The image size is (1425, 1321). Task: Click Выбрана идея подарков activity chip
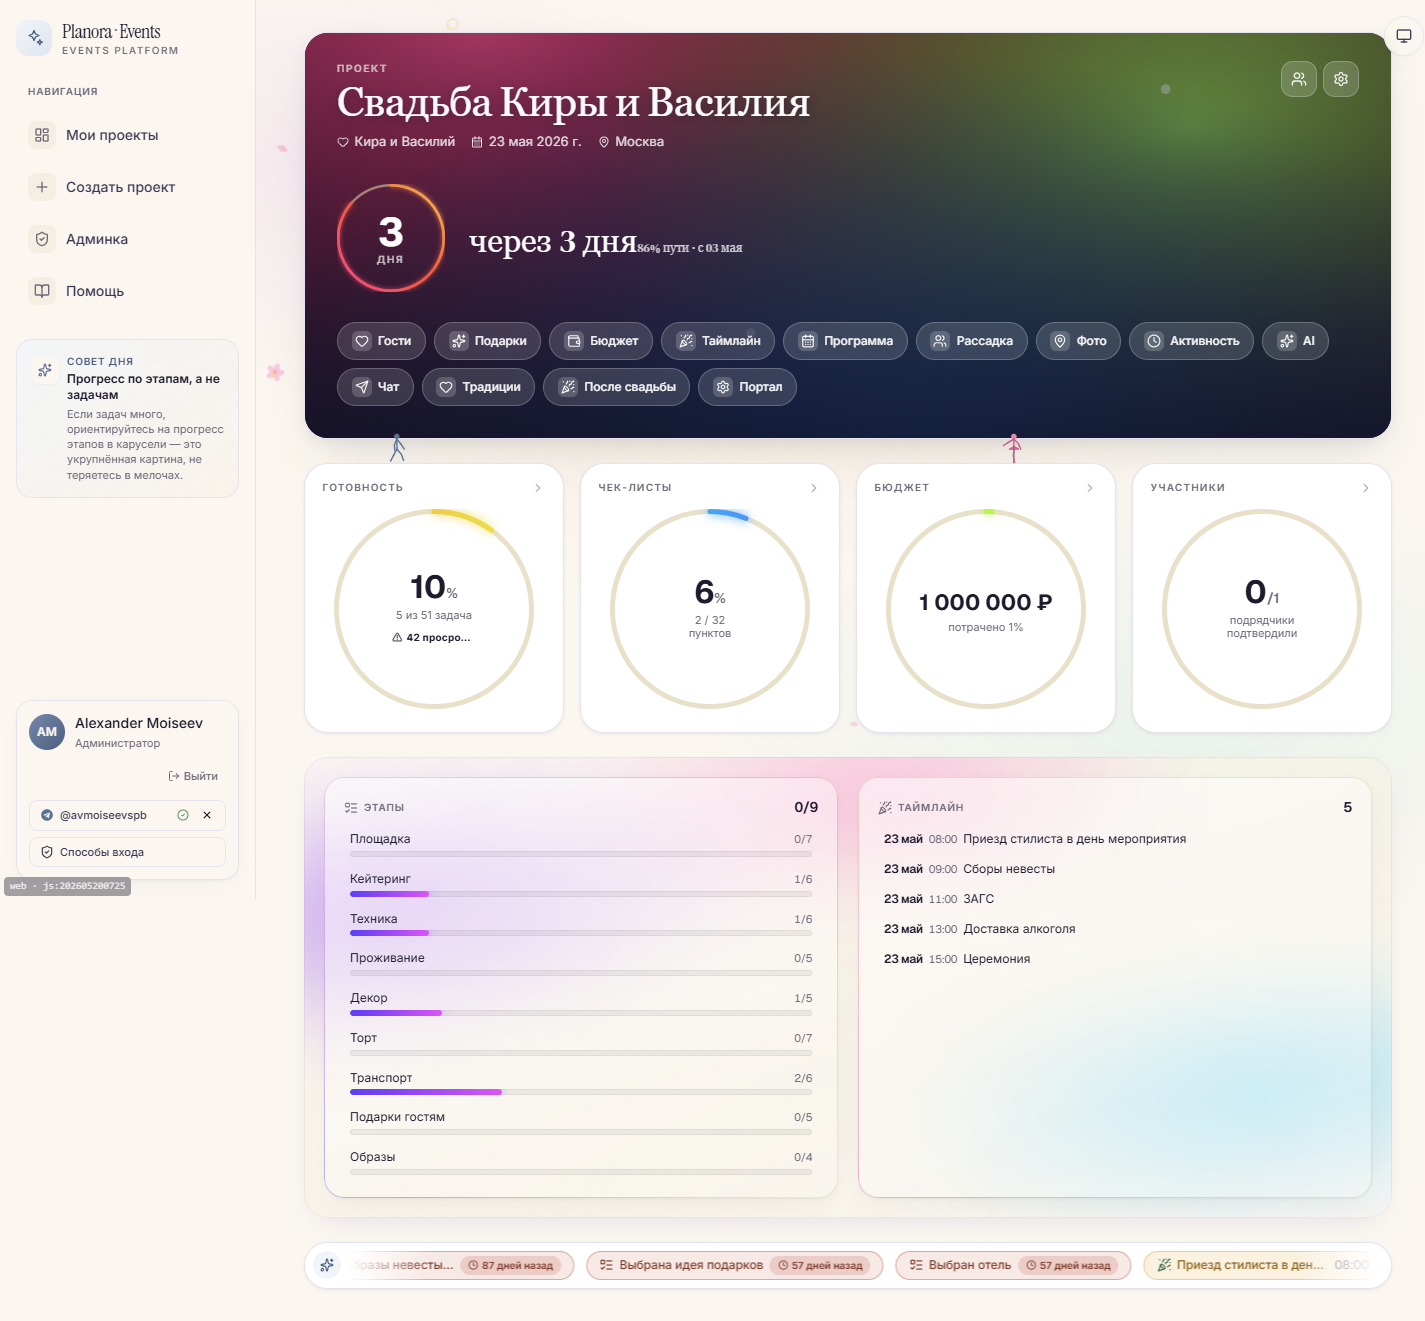pos(735,1265)
